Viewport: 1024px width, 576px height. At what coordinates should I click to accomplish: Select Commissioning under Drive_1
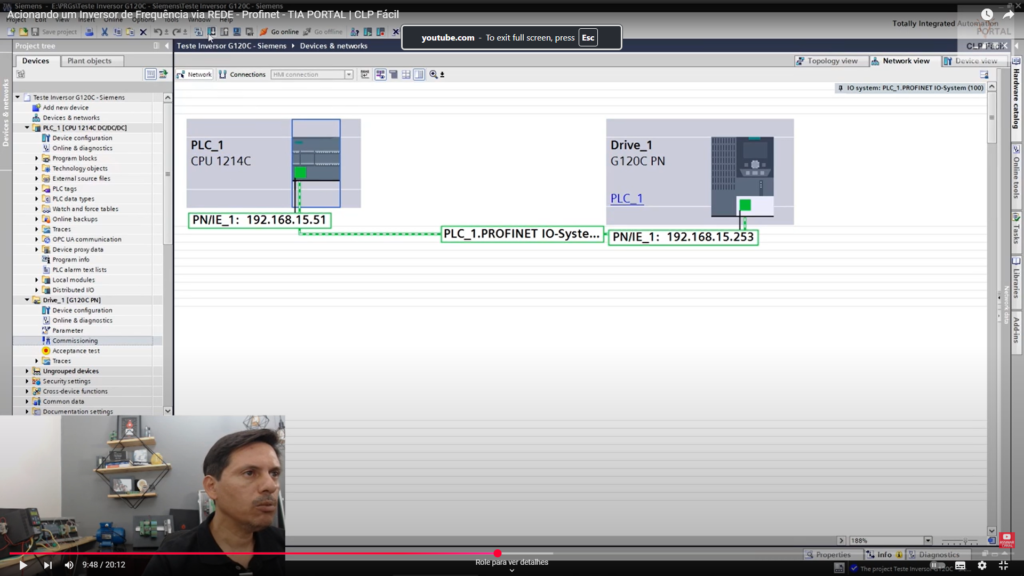(x=74, y=340)
